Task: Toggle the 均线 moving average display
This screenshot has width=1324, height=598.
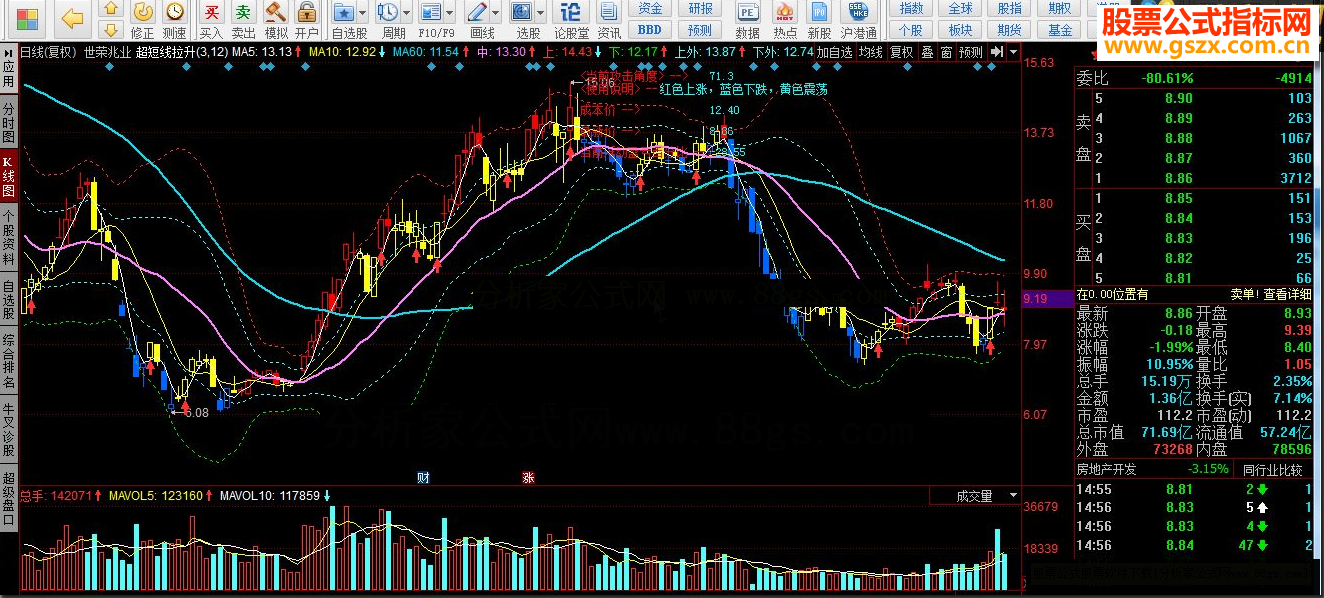Action: (871, 52)
